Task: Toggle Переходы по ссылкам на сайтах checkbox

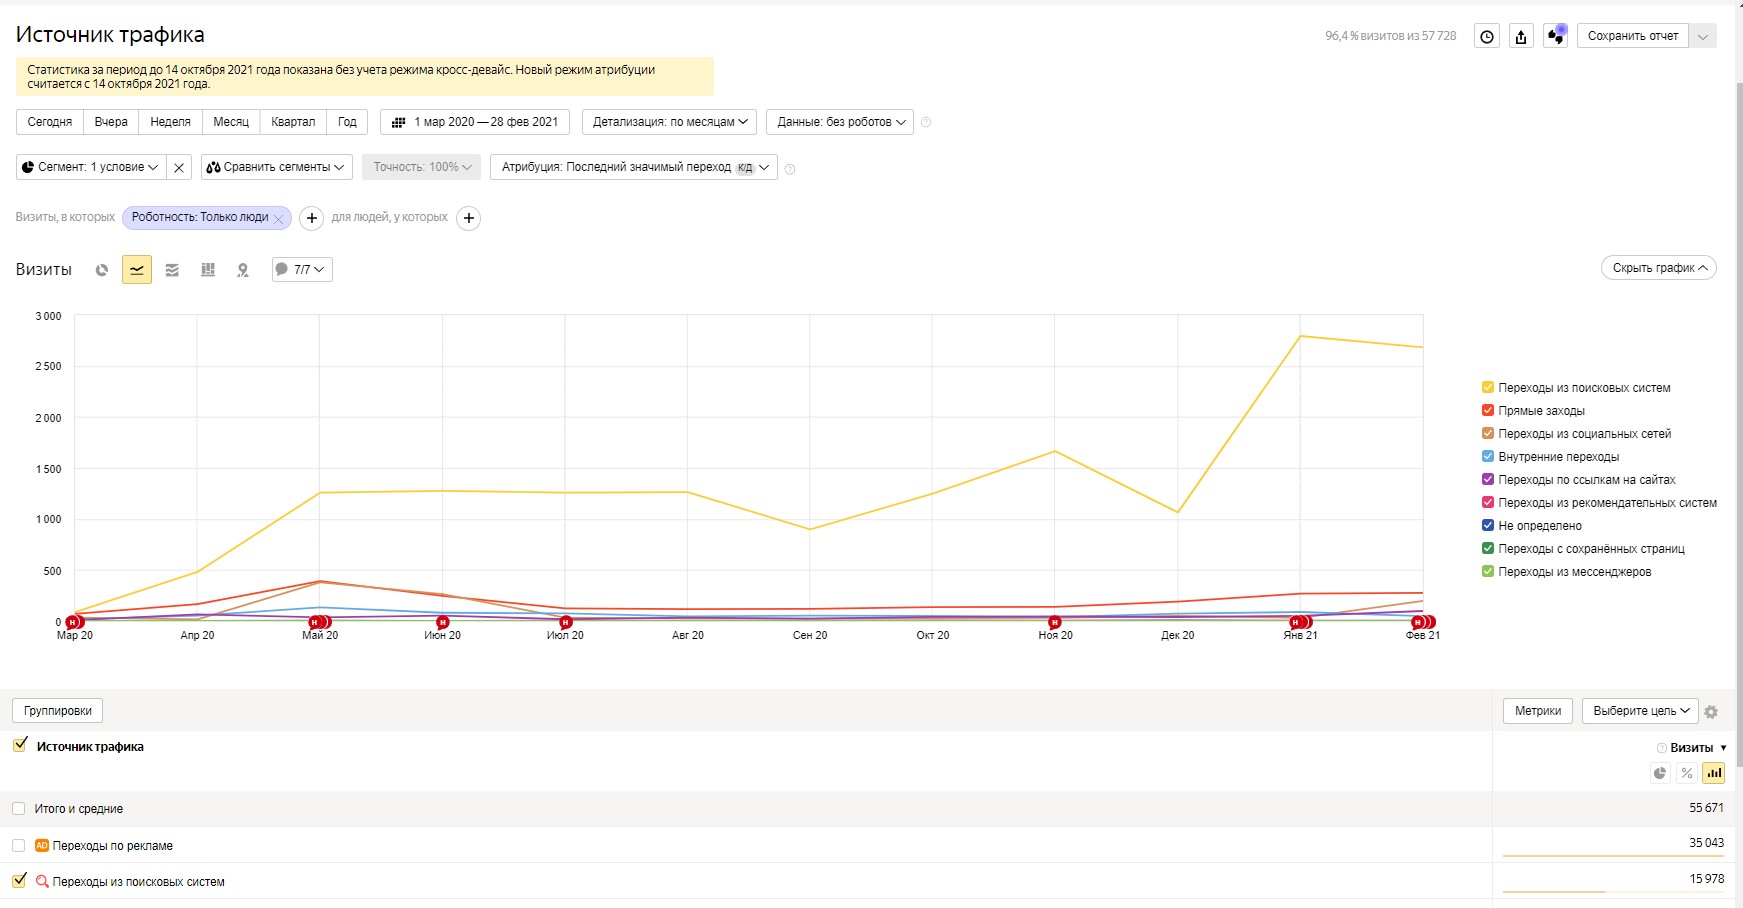Action: click(x=1488, y=480)
